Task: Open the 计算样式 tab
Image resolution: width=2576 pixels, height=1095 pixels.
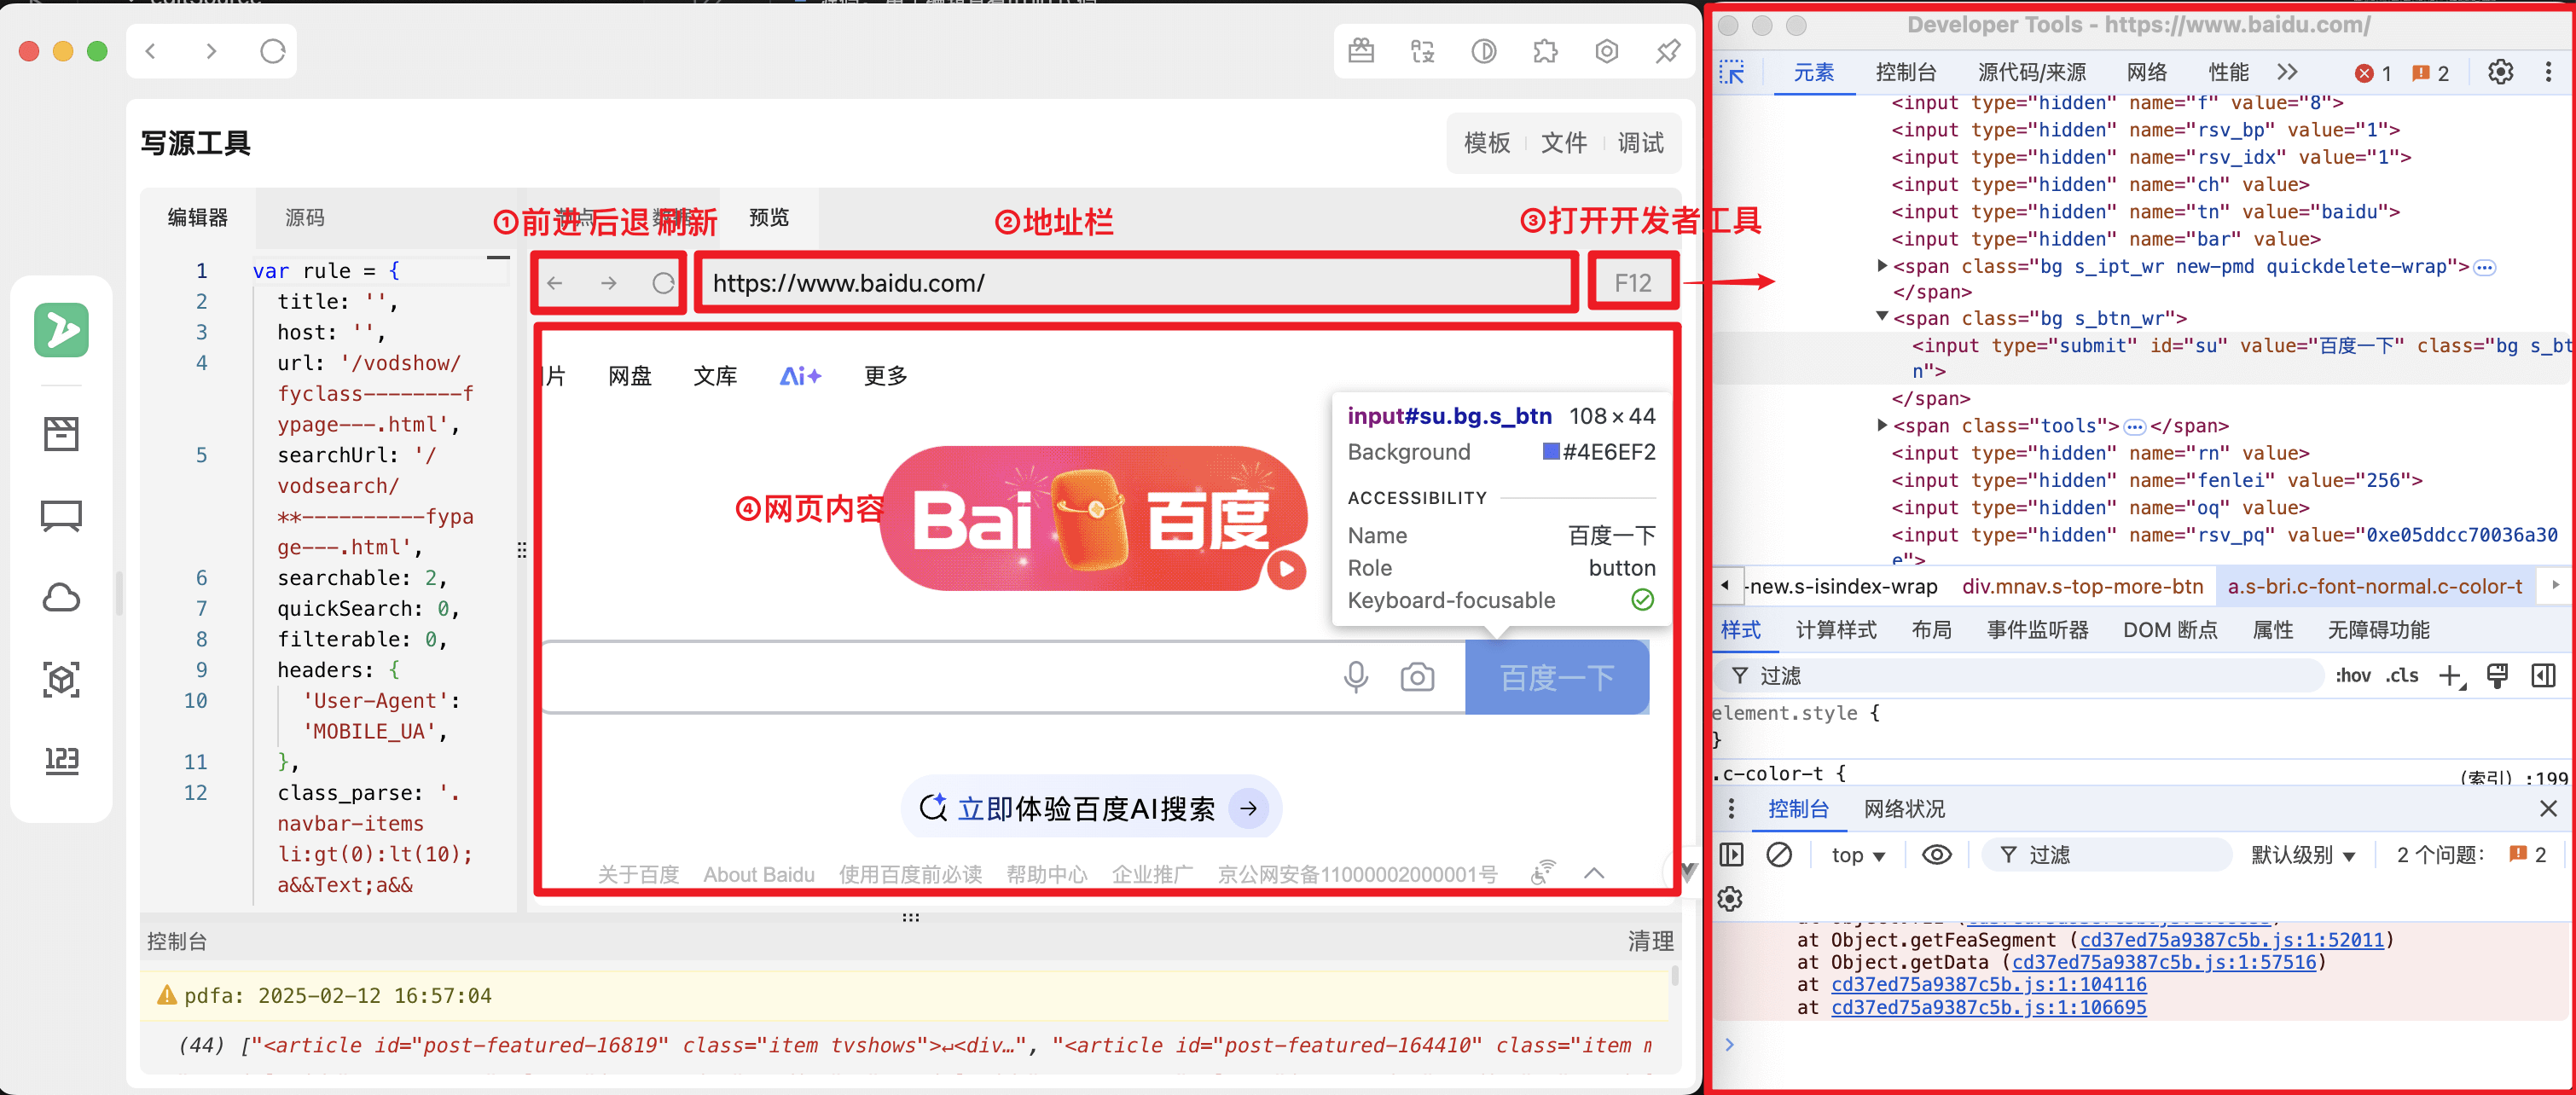Action: pos(1836,630)
